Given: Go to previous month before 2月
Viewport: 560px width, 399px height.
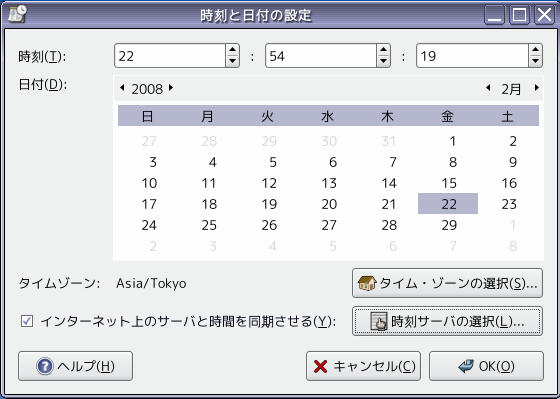Looking at the screenshot, I should [x=488, y=88].
